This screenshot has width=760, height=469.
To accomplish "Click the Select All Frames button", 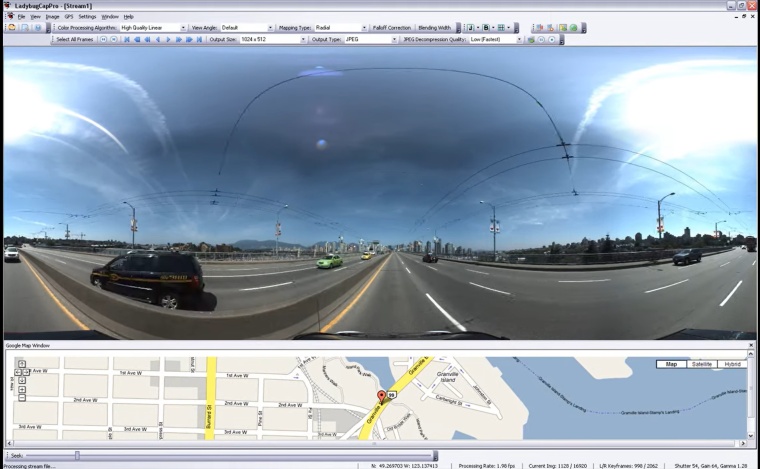I will (76, 40).
